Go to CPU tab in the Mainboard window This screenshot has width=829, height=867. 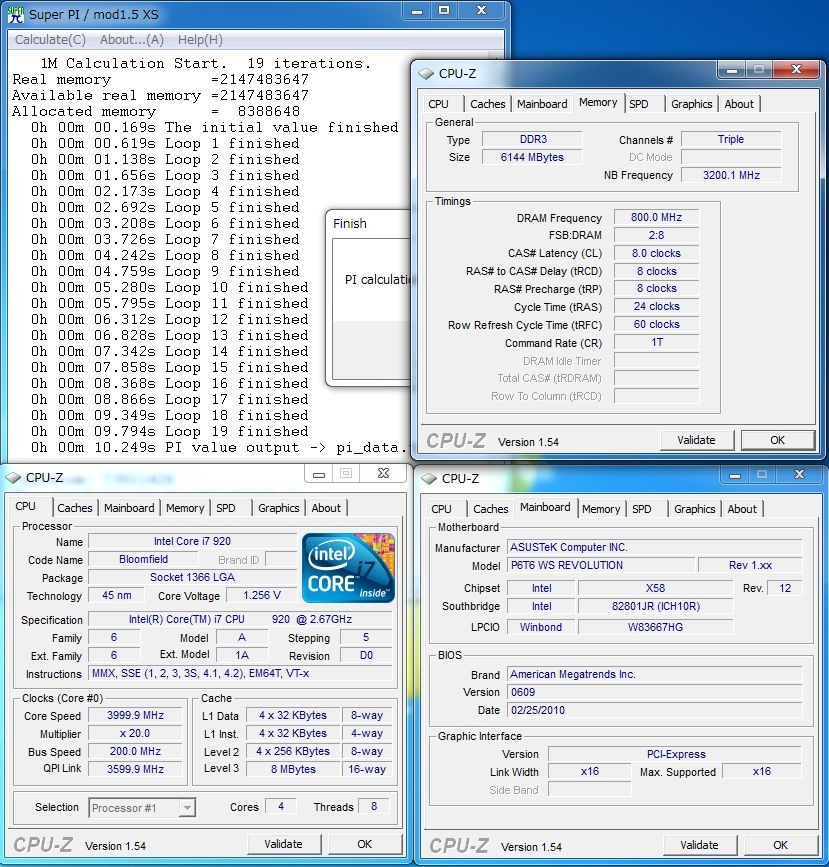[441, 509]
